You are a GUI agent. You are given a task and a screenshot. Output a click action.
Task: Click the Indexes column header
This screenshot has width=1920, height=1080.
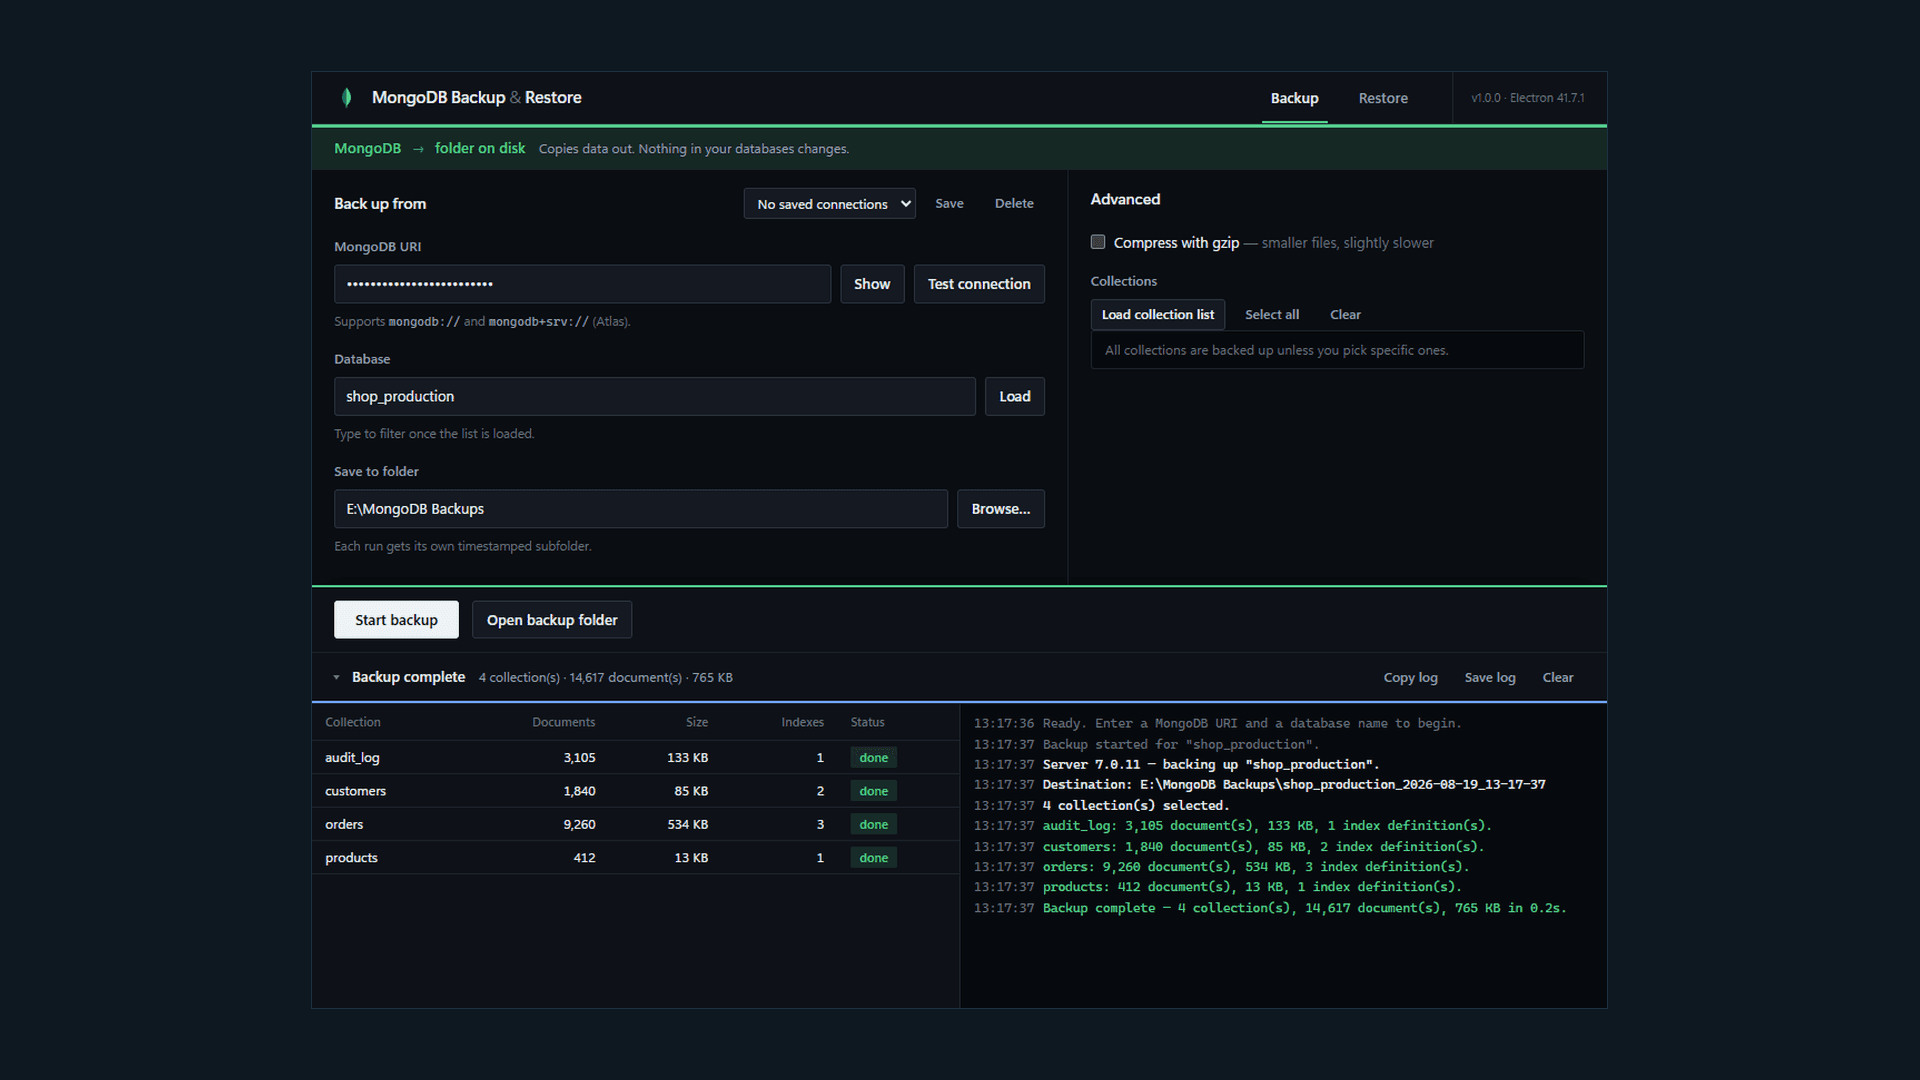(x=802, y=722)
